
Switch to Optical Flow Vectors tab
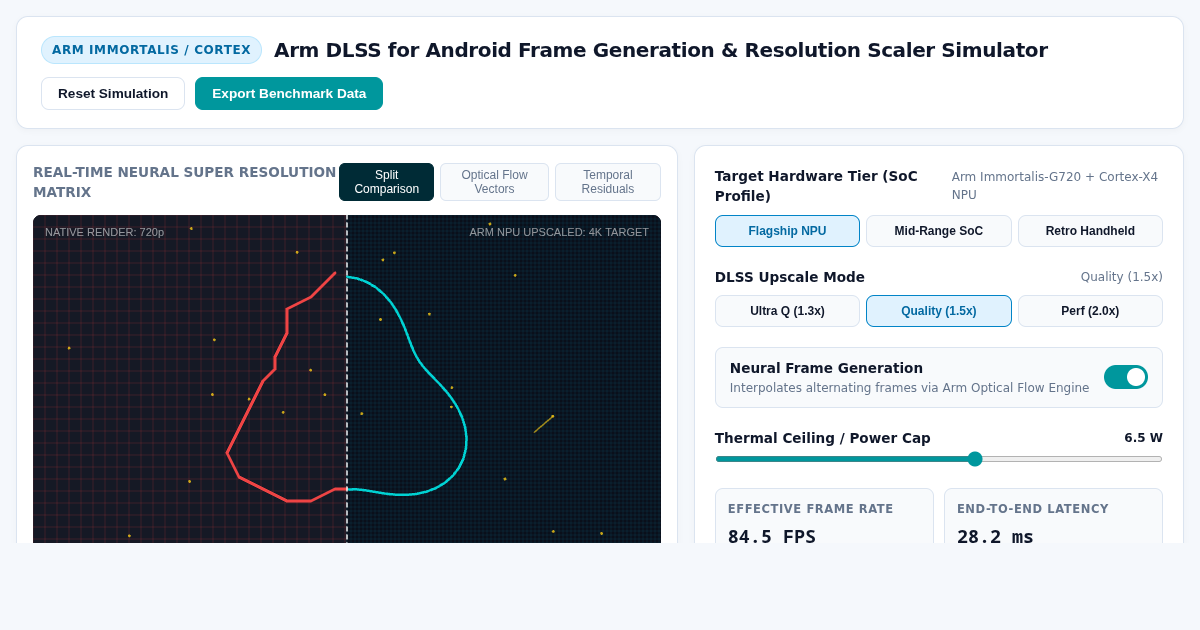494,182
